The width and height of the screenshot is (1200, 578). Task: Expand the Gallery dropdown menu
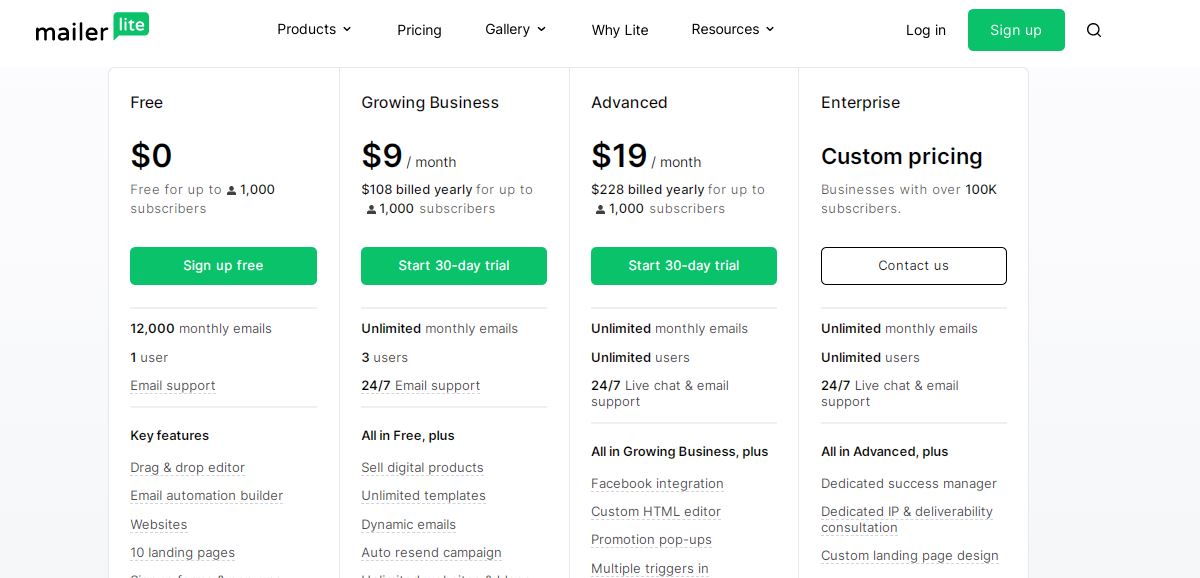515,29
